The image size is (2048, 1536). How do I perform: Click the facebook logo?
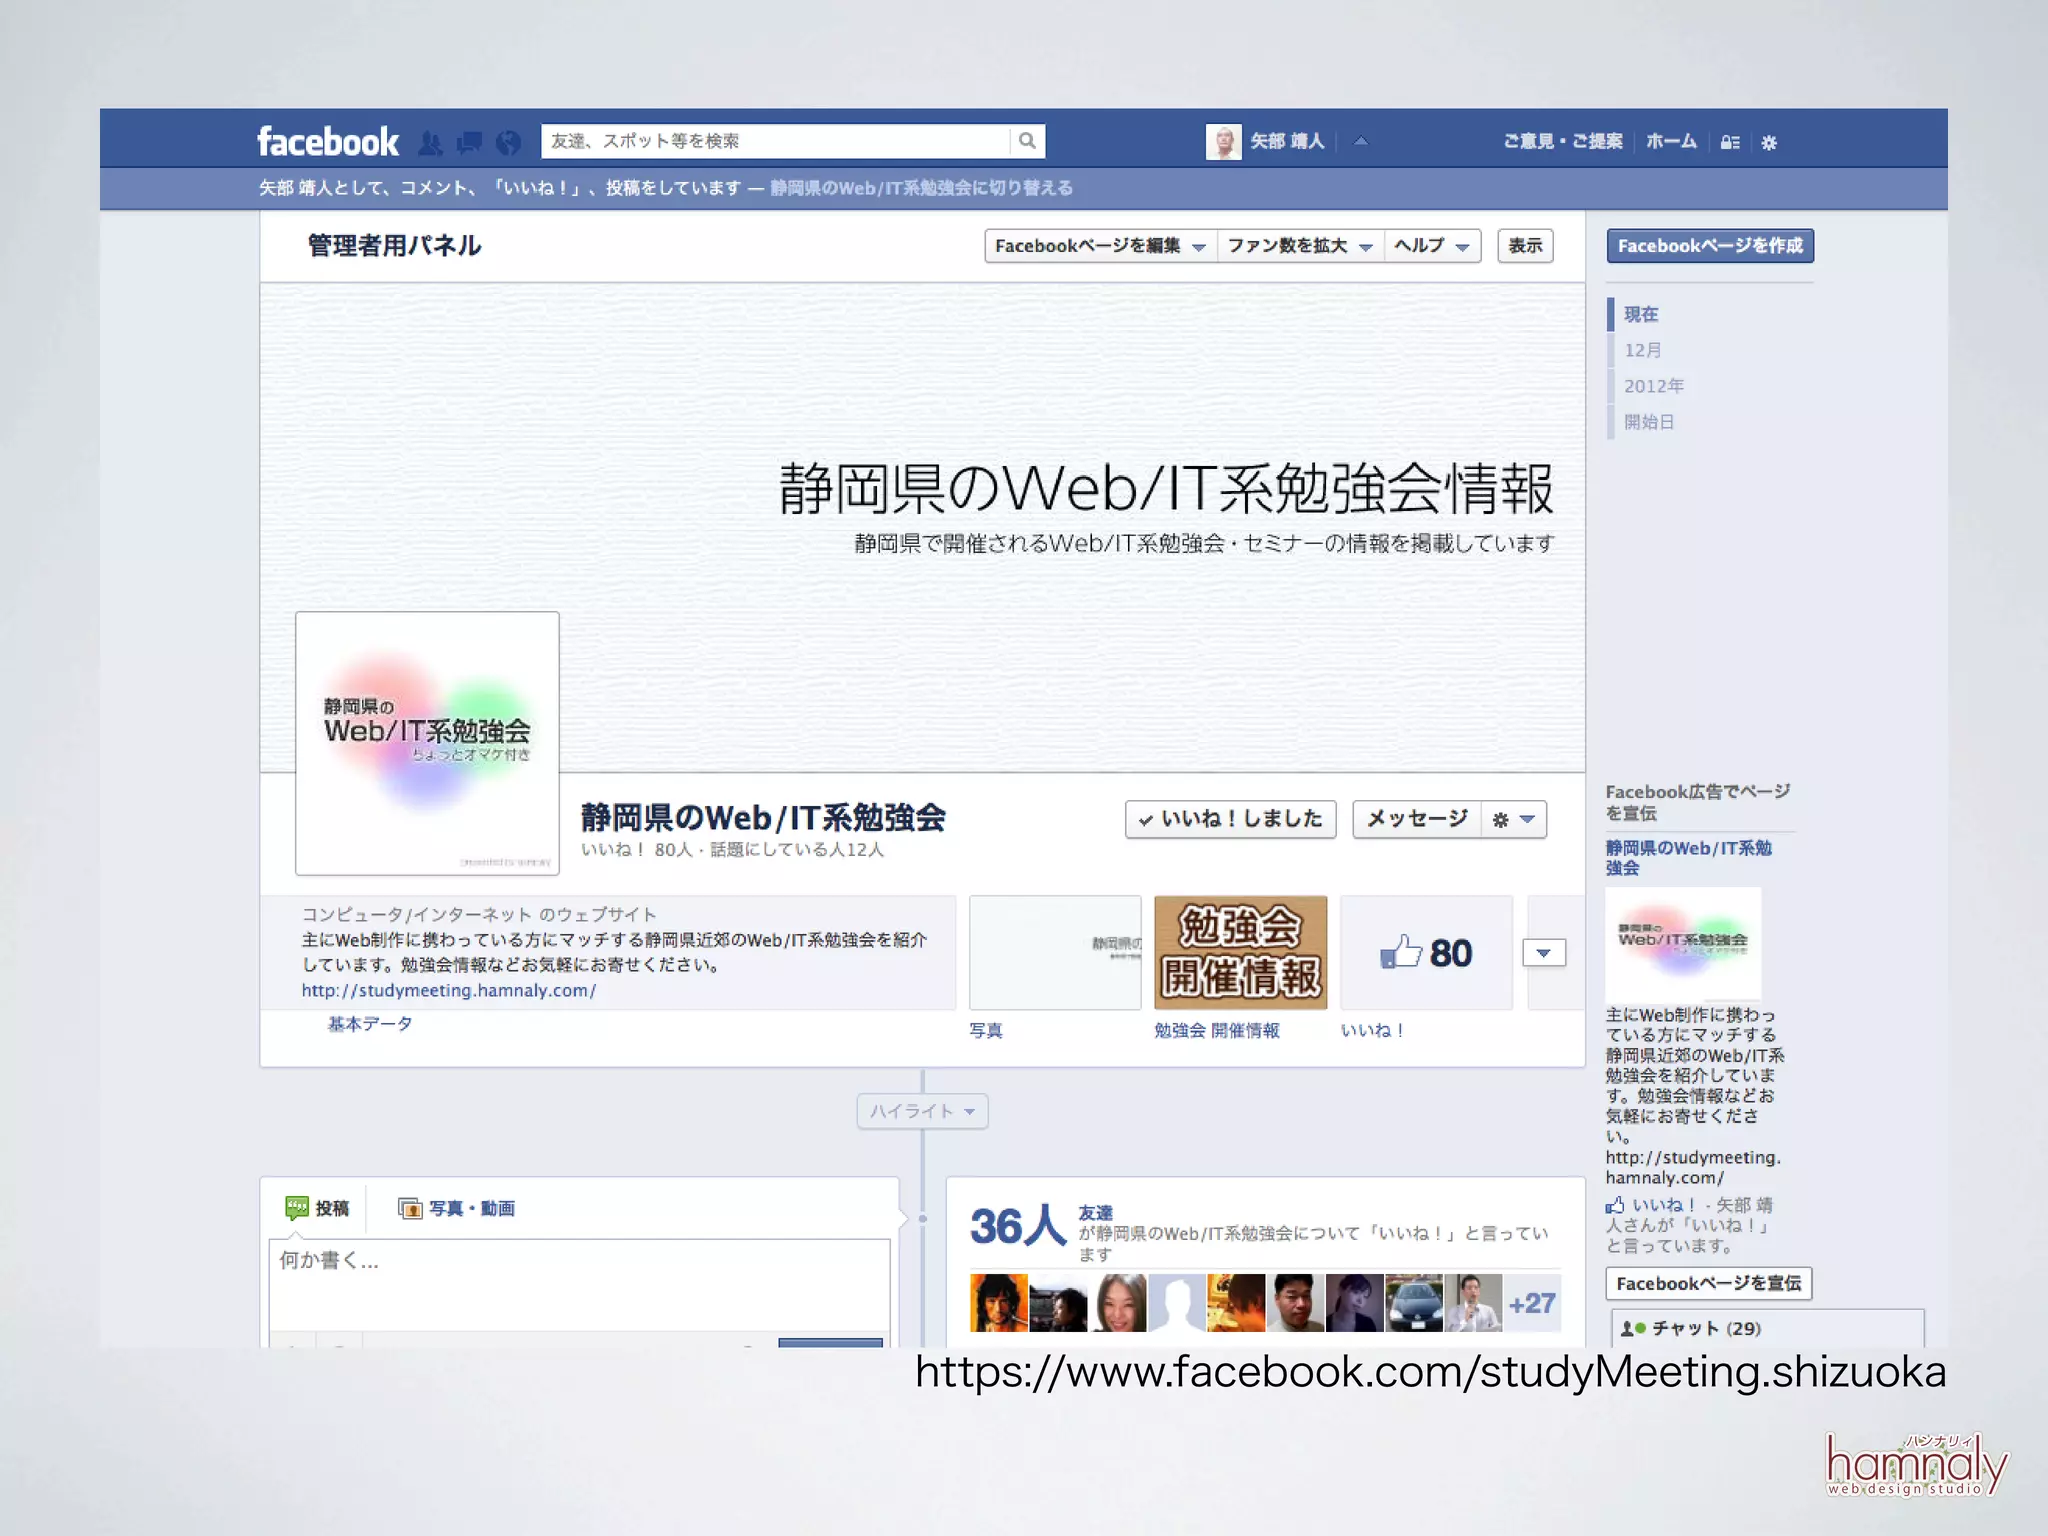328,141
